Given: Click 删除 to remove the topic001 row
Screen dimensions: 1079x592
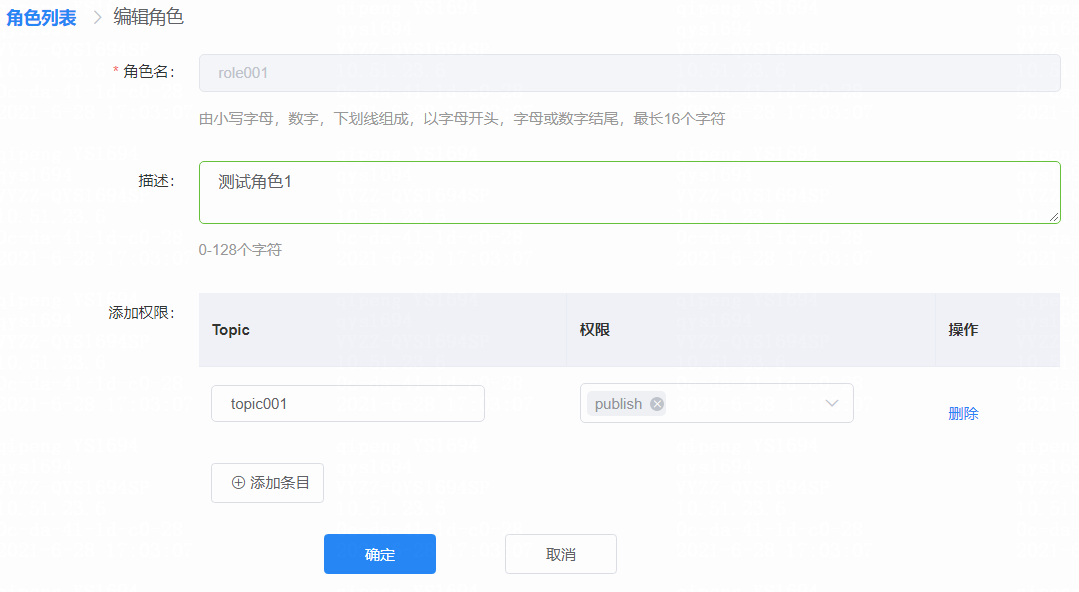Looking at the screenshot, I should (x=963, y=413).
